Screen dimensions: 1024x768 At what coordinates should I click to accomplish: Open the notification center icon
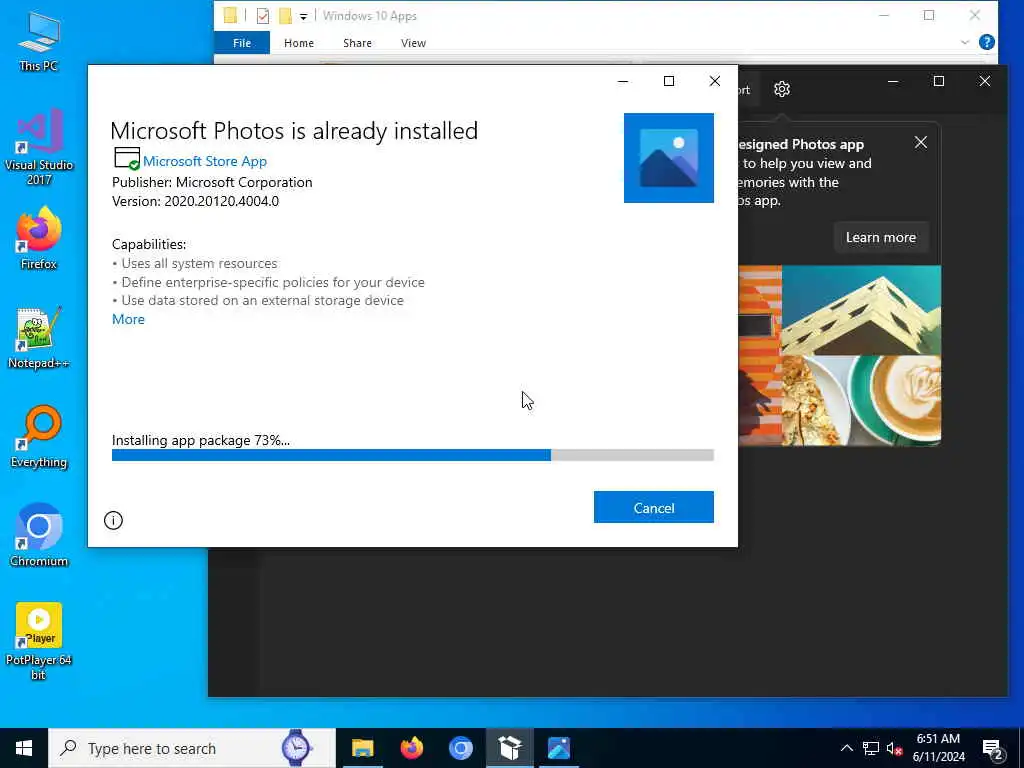tap(992, 749)
